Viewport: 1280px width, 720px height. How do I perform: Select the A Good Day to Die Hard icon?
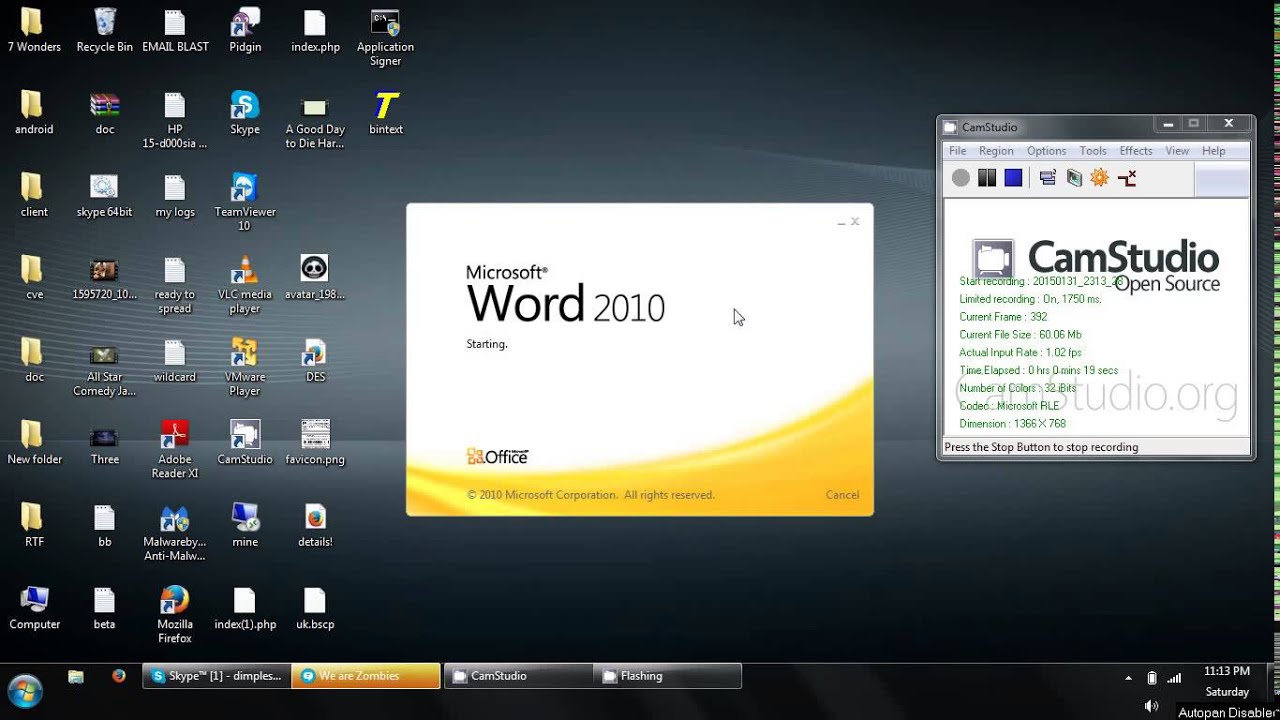coord(315,120)
